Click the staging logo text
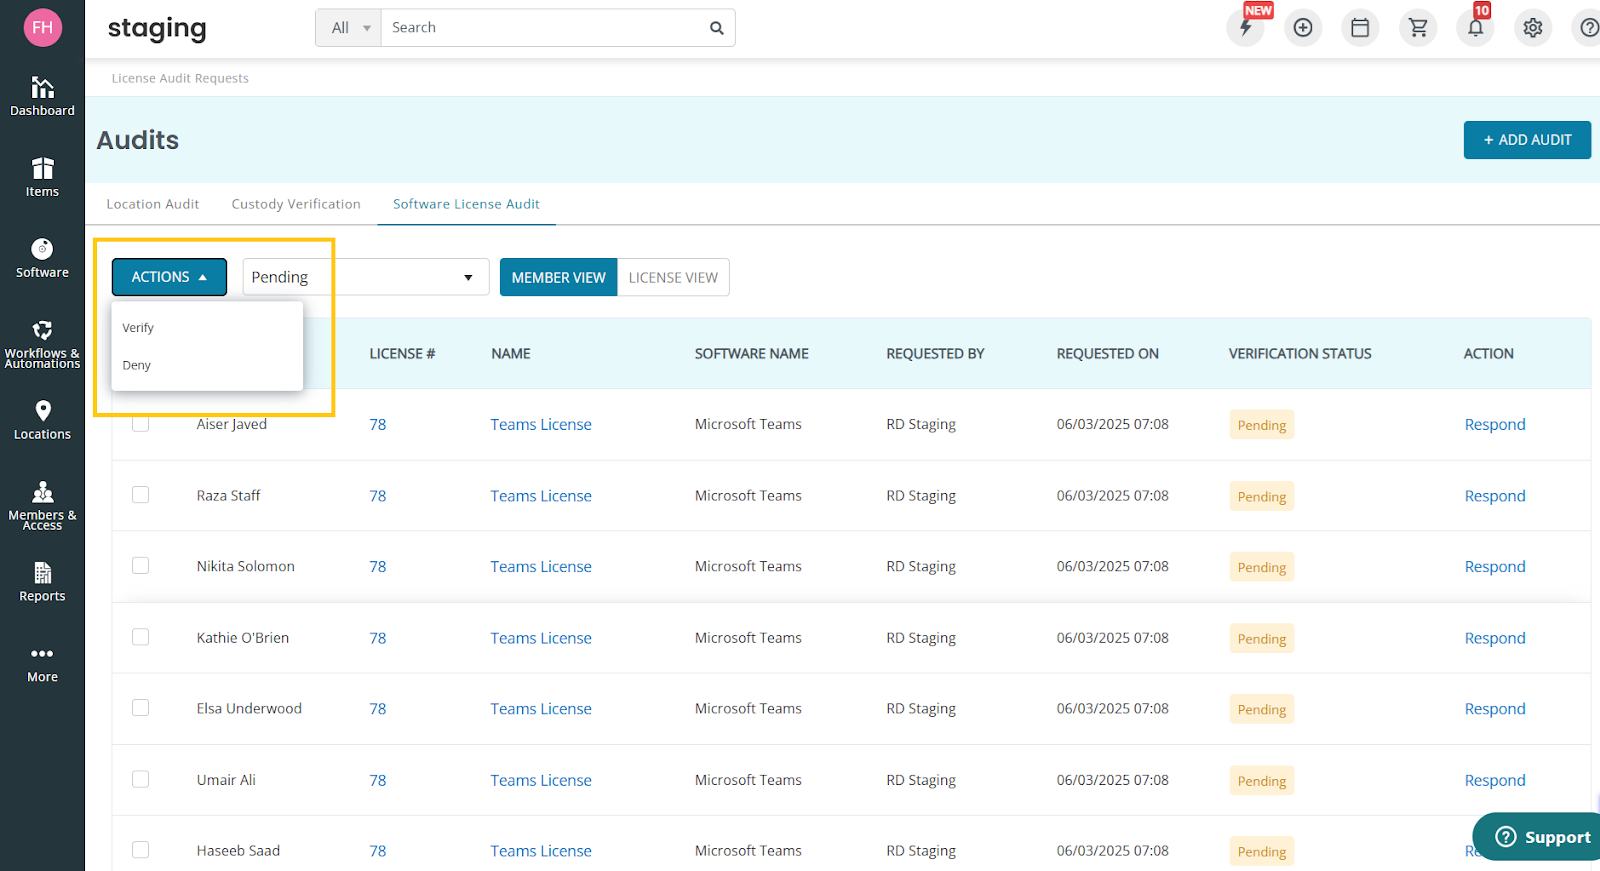 157,29
